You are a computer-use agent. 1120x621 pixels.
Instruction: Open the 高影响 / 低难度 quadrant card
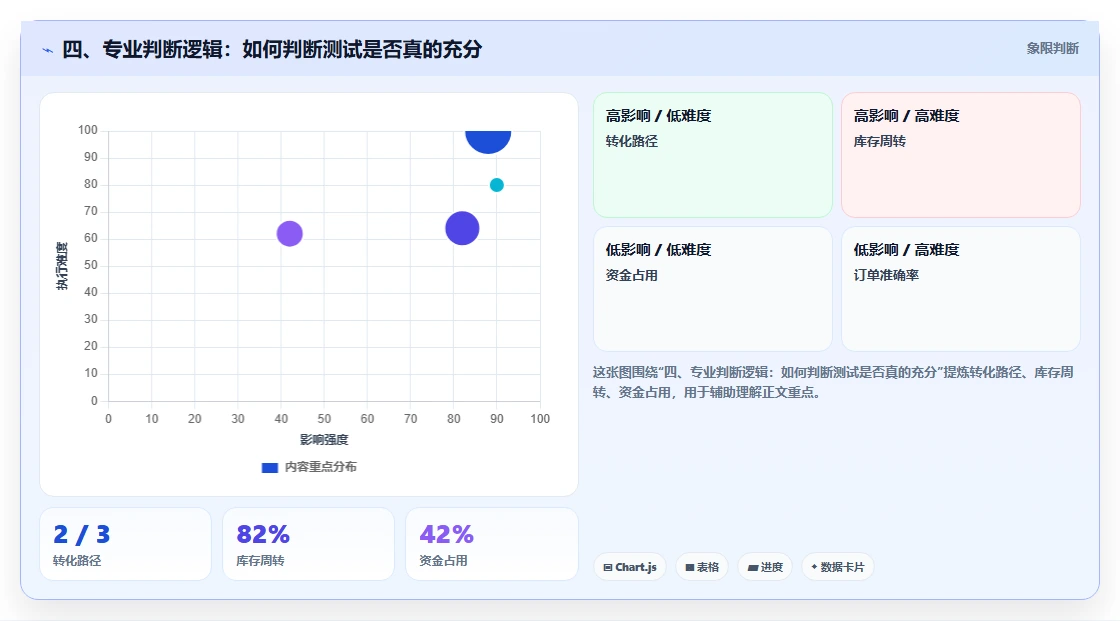pyautogui.click(x=713, y=155)
